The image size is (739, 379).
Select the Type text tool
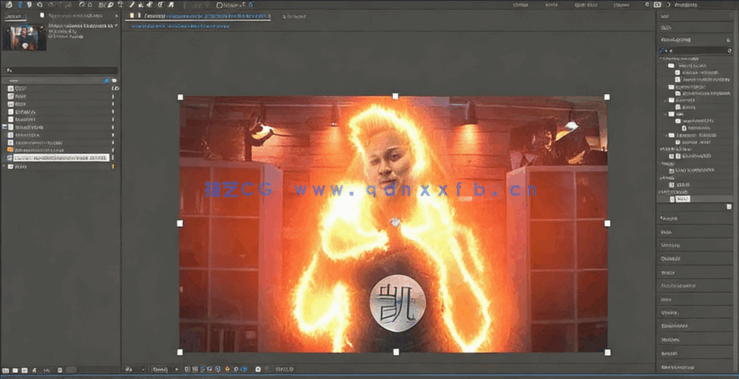click(121, 5)
